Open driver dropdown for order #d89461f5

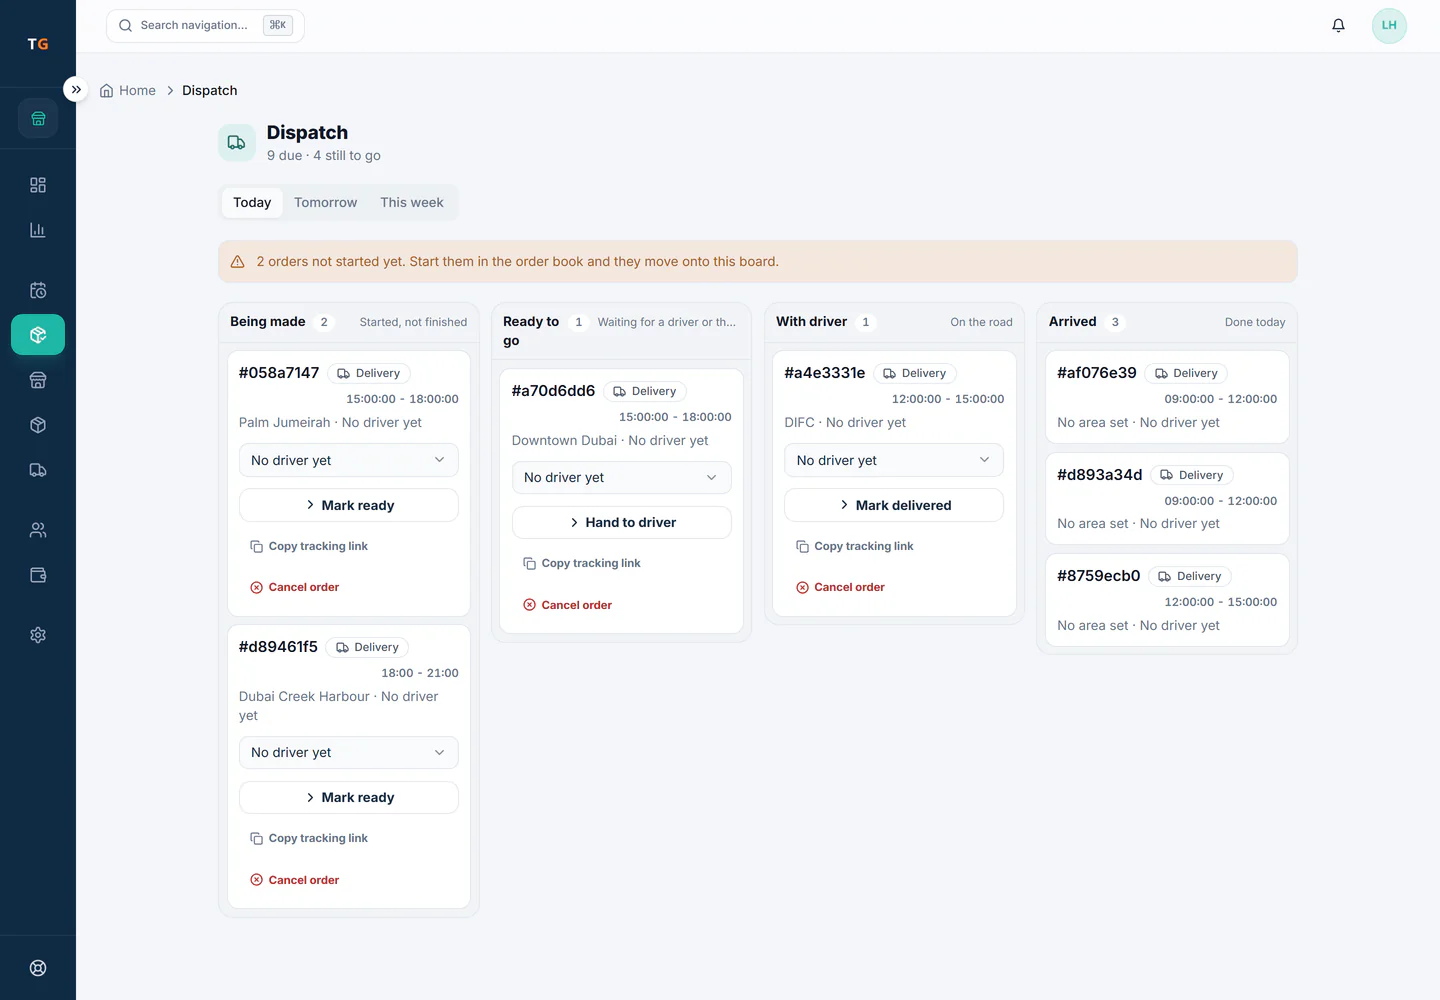click(349, 753)
